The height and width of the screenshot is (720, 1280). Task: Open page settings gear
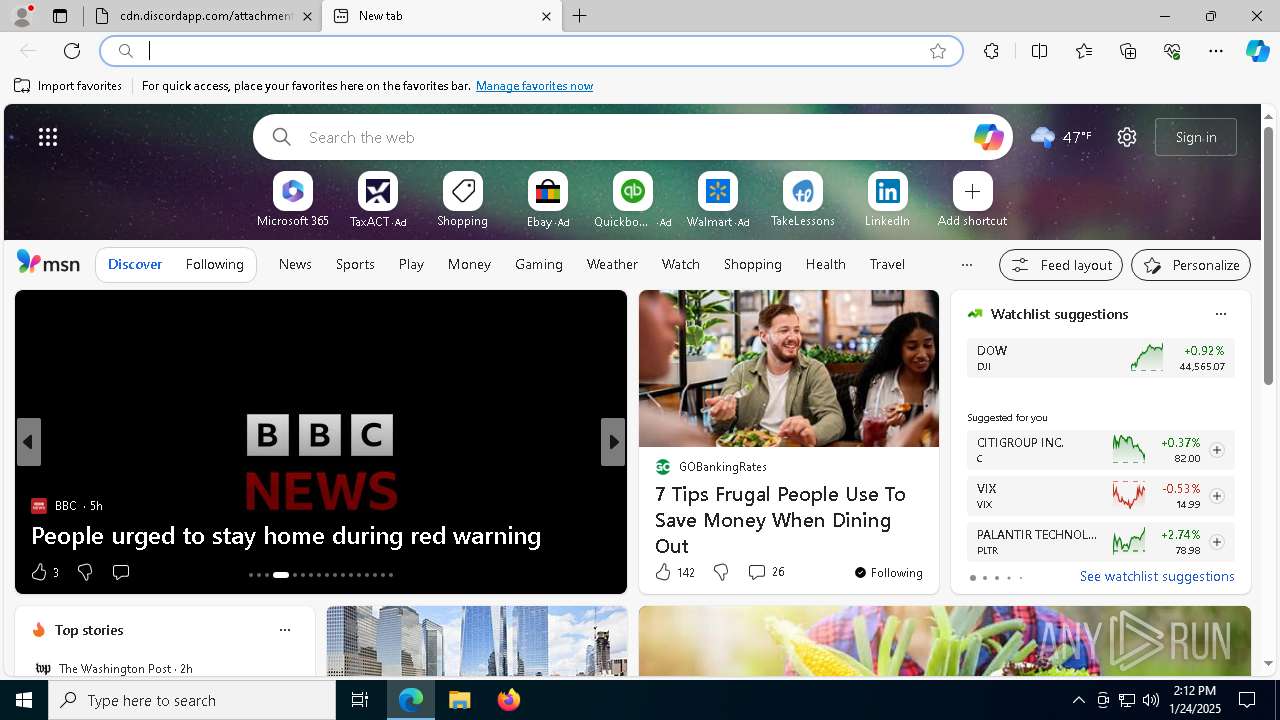[1127, 137]
